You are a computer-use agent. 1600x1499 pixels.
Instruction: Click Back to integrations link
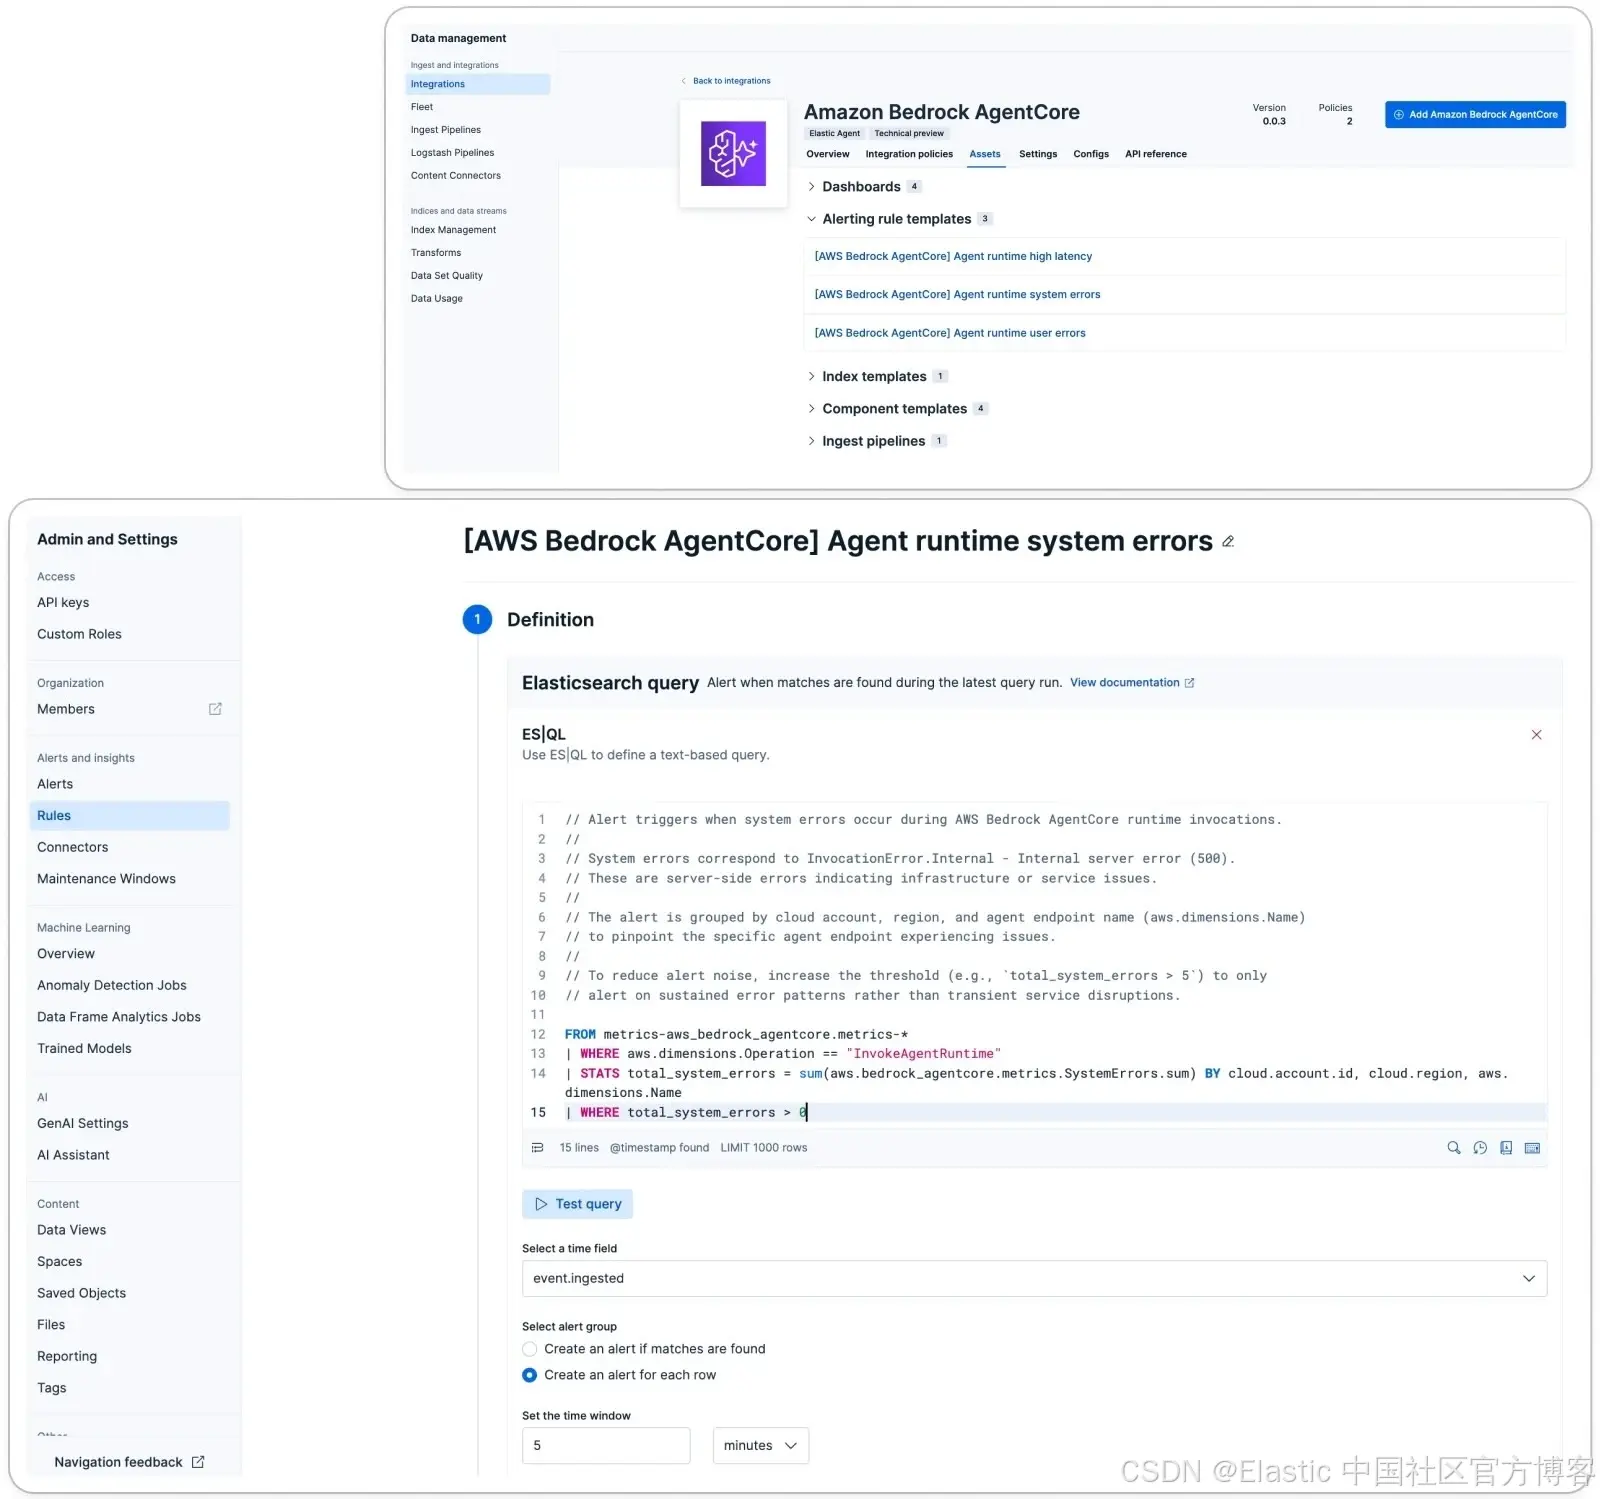click(732, 81)
